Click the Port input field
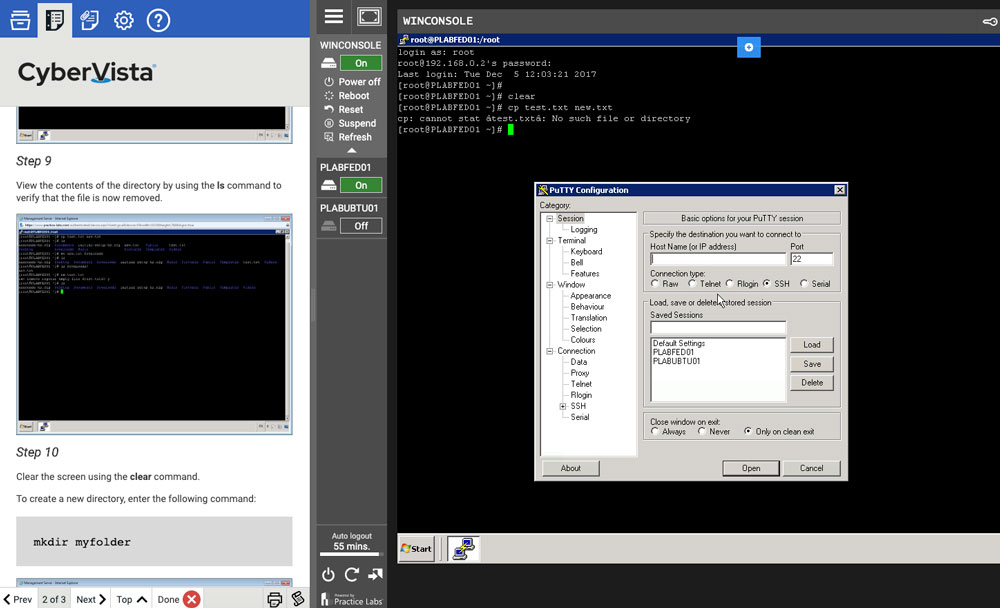1000x608 pixels. coord(811,259)
